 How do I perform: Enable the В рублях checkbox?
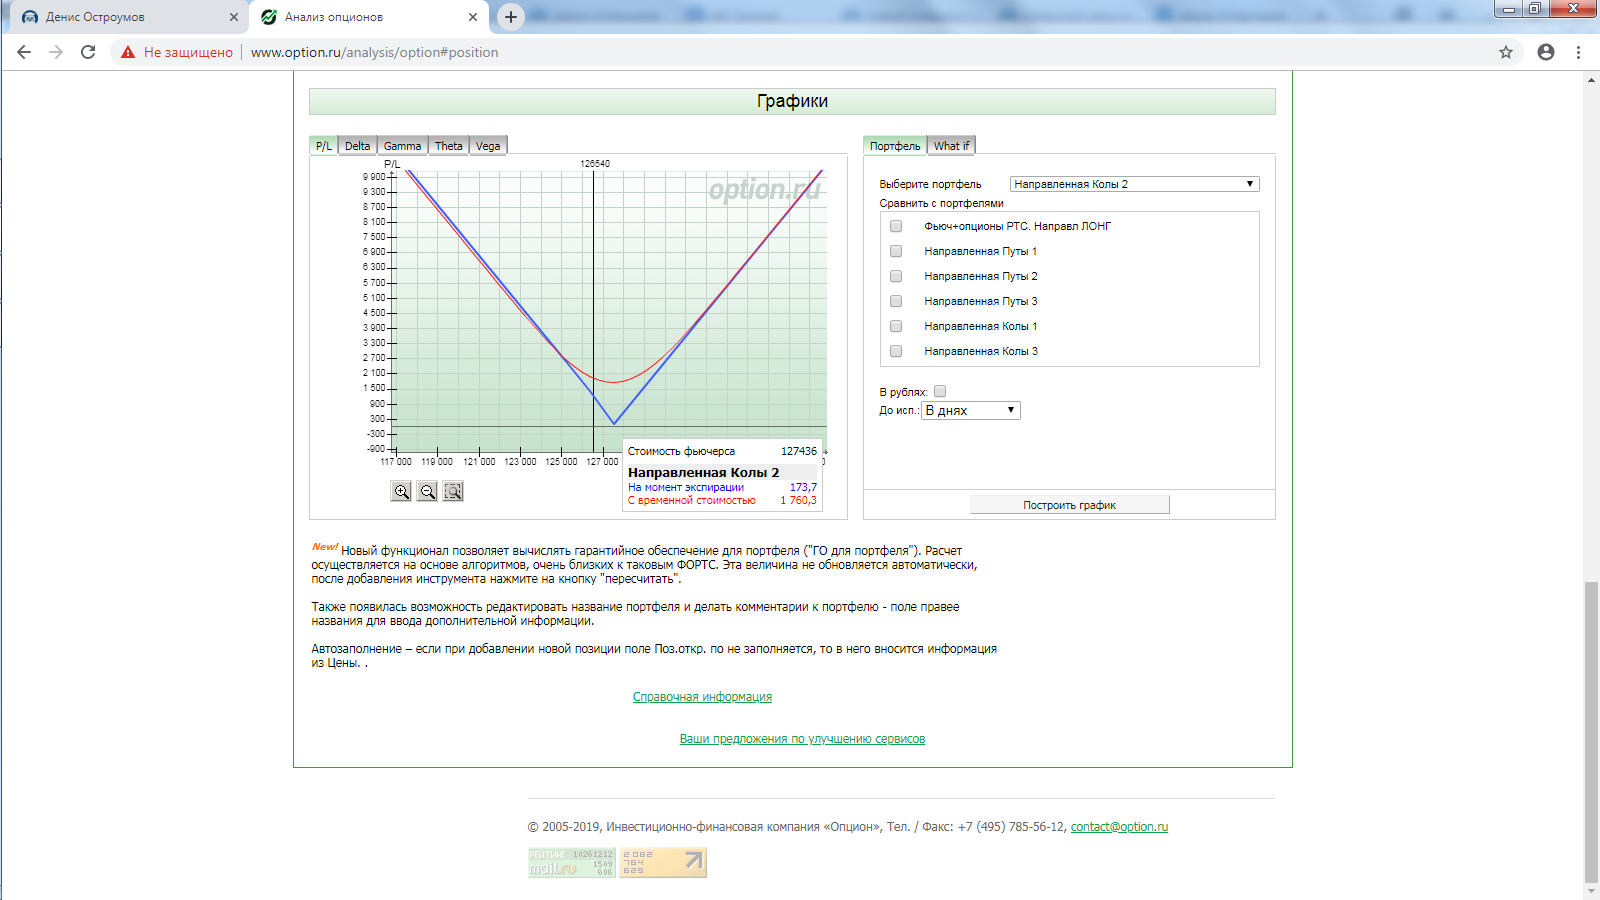[x=940, y=391]
